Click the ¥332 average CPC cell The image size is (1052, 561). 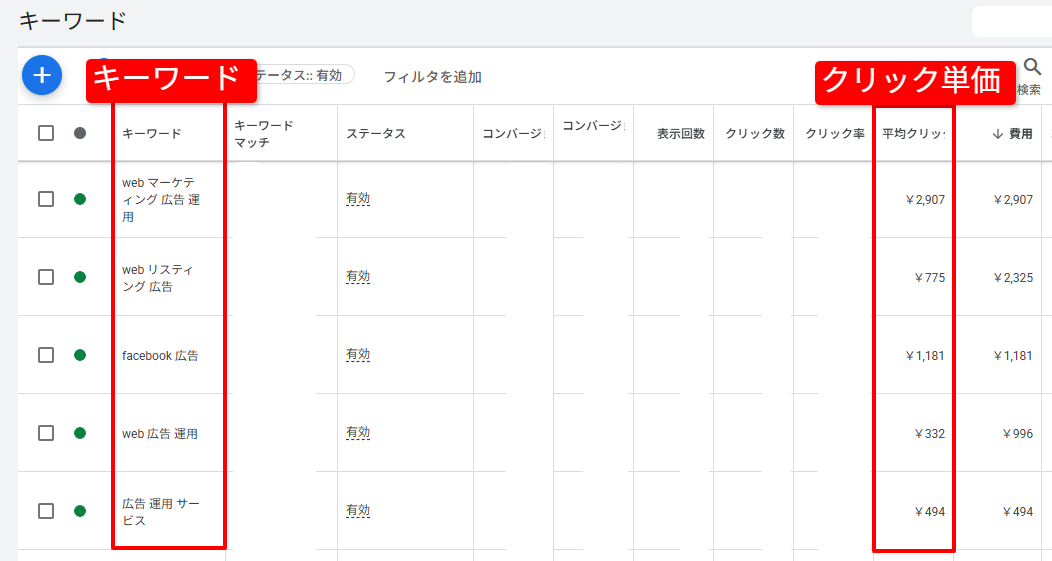coord(930,434)
